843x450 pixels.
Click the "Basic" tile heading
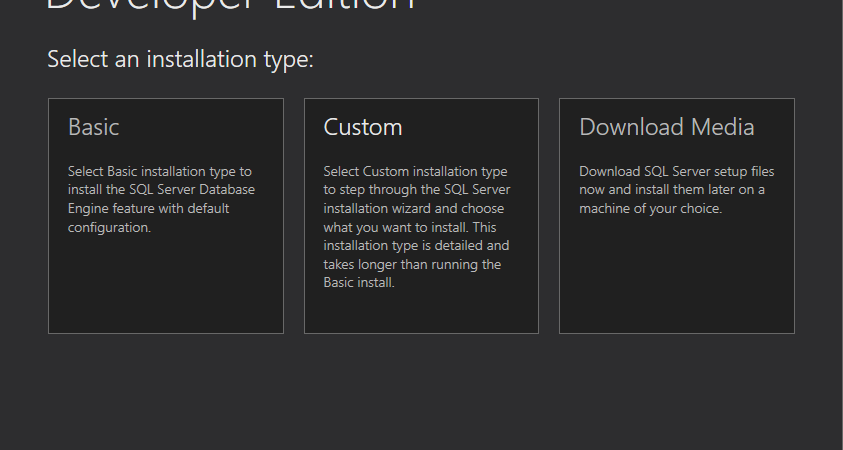(x=94, y=127)
